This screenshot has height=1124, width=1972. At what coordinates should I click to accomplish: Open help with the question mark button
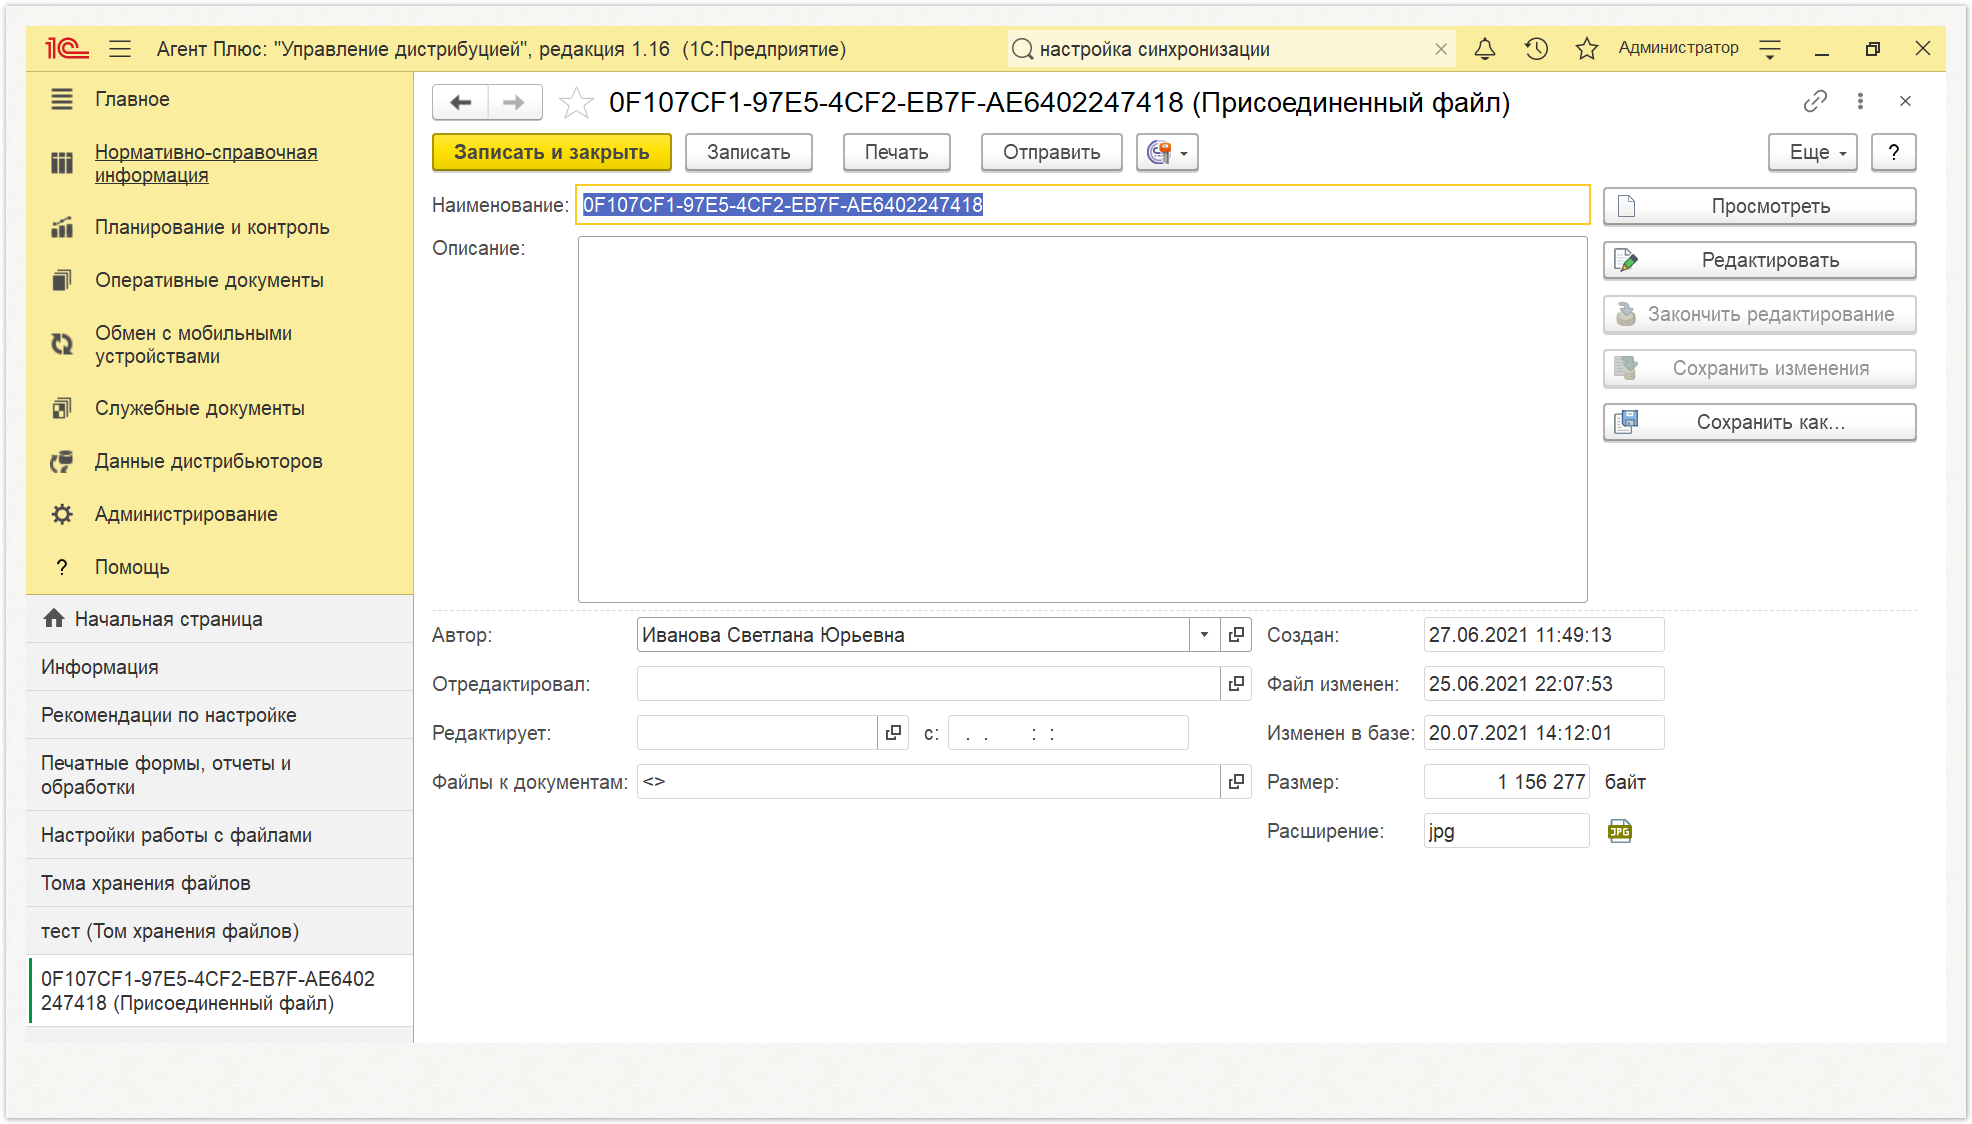point(1893,152)
